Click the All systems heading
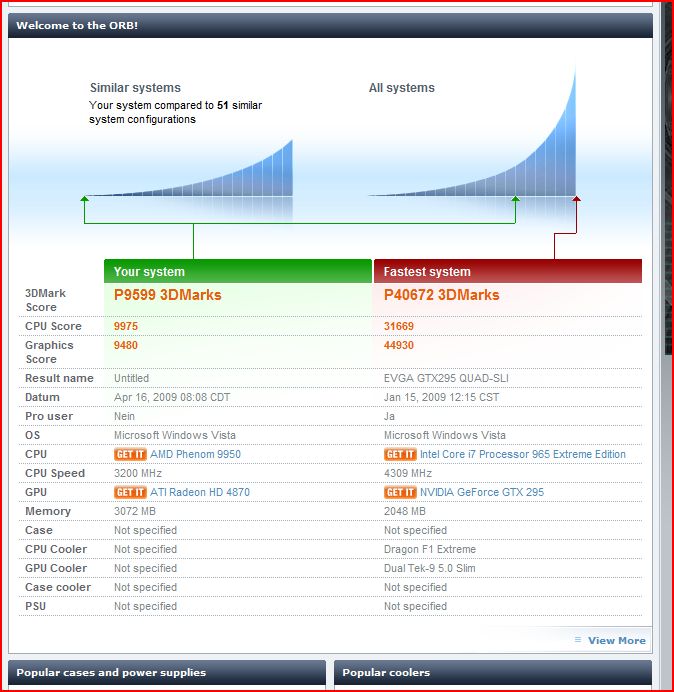The height and width of the screenshot is (692, 674). tap(402, 87)
